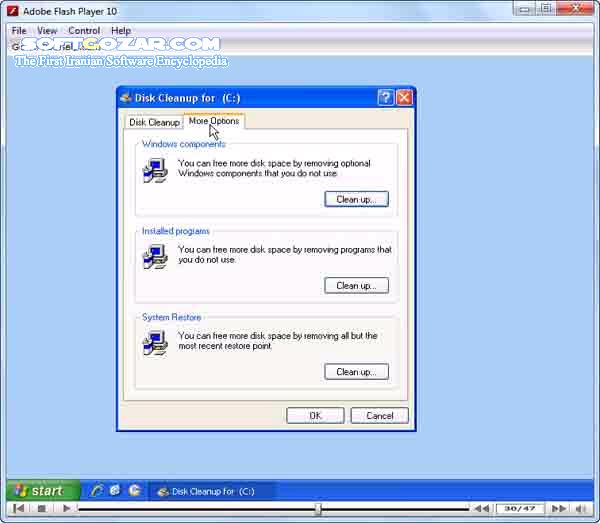
Task: Open the Control menu
Action: coord(84,31)
